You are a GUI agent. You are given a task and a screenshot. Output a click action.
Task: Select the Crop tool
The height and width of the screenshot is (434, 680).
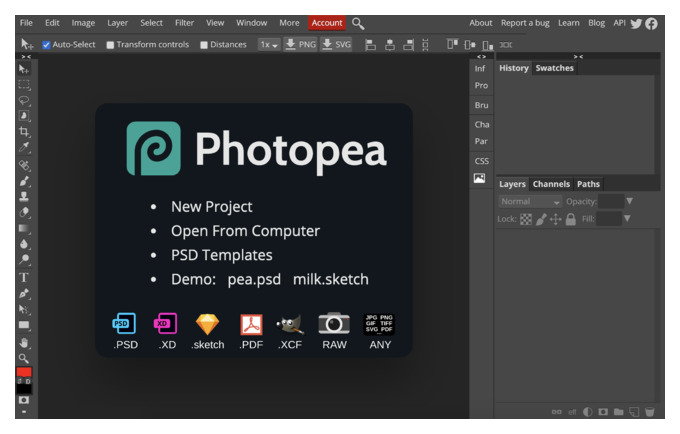coord(24,131)
